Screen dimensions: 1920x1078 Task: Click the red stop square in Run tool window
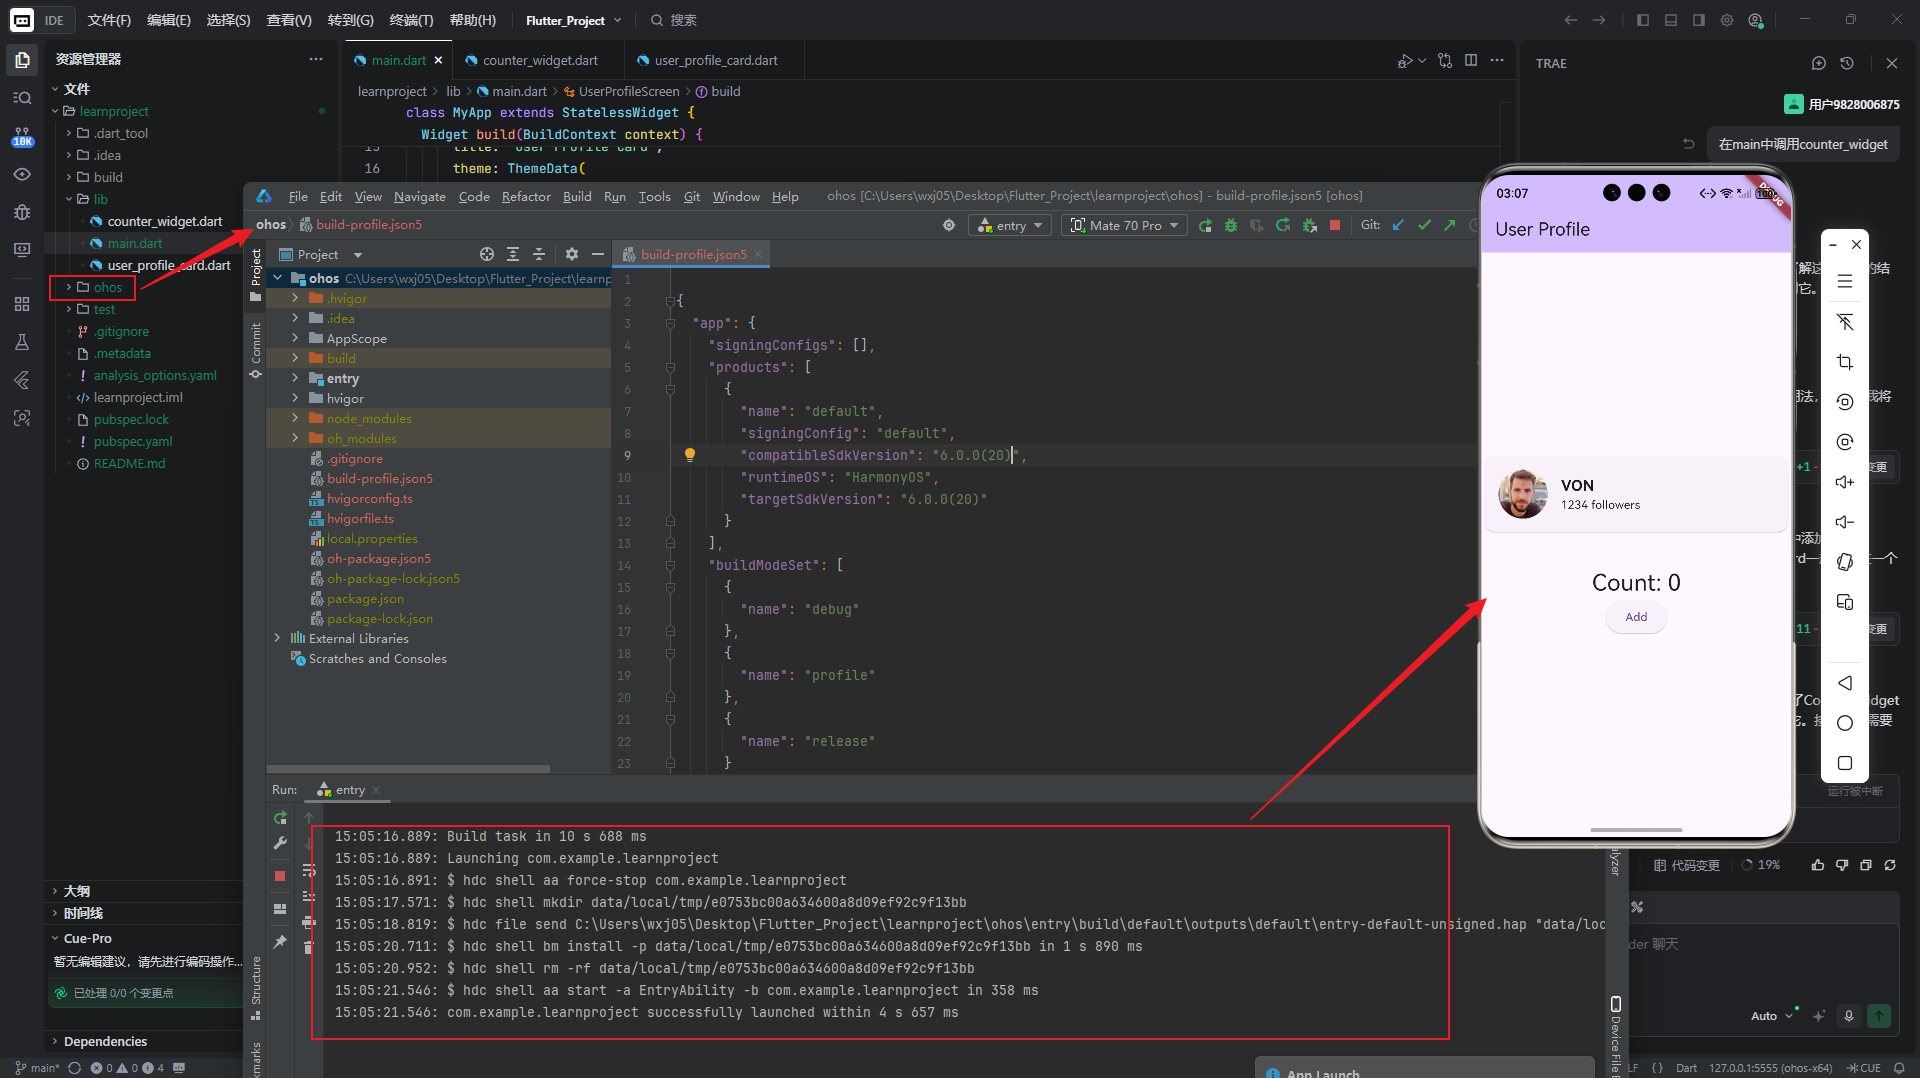(280, 876)
